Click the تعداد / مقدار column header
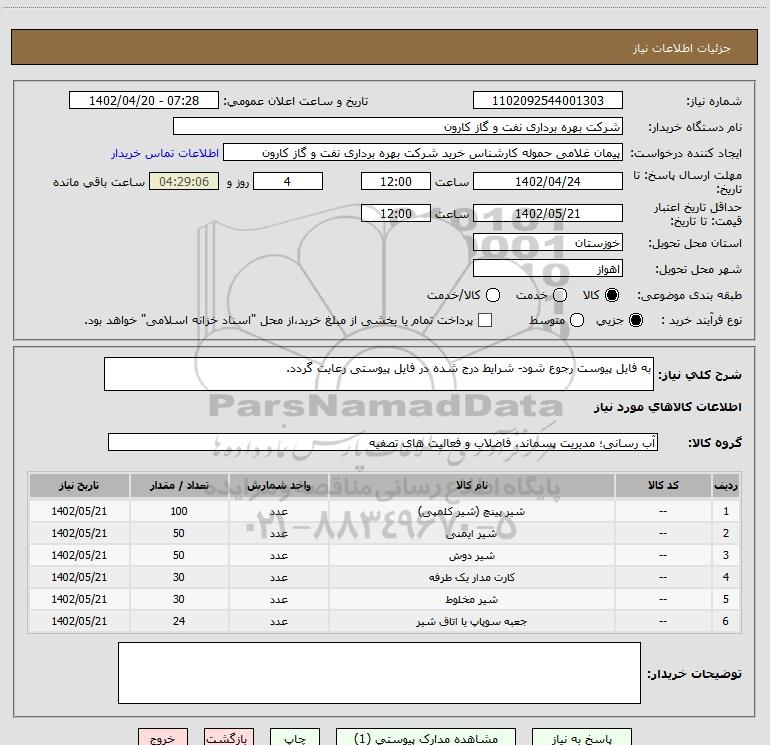Screen dimensions: 770x745 pyautogui.click(x=179, y=485)
